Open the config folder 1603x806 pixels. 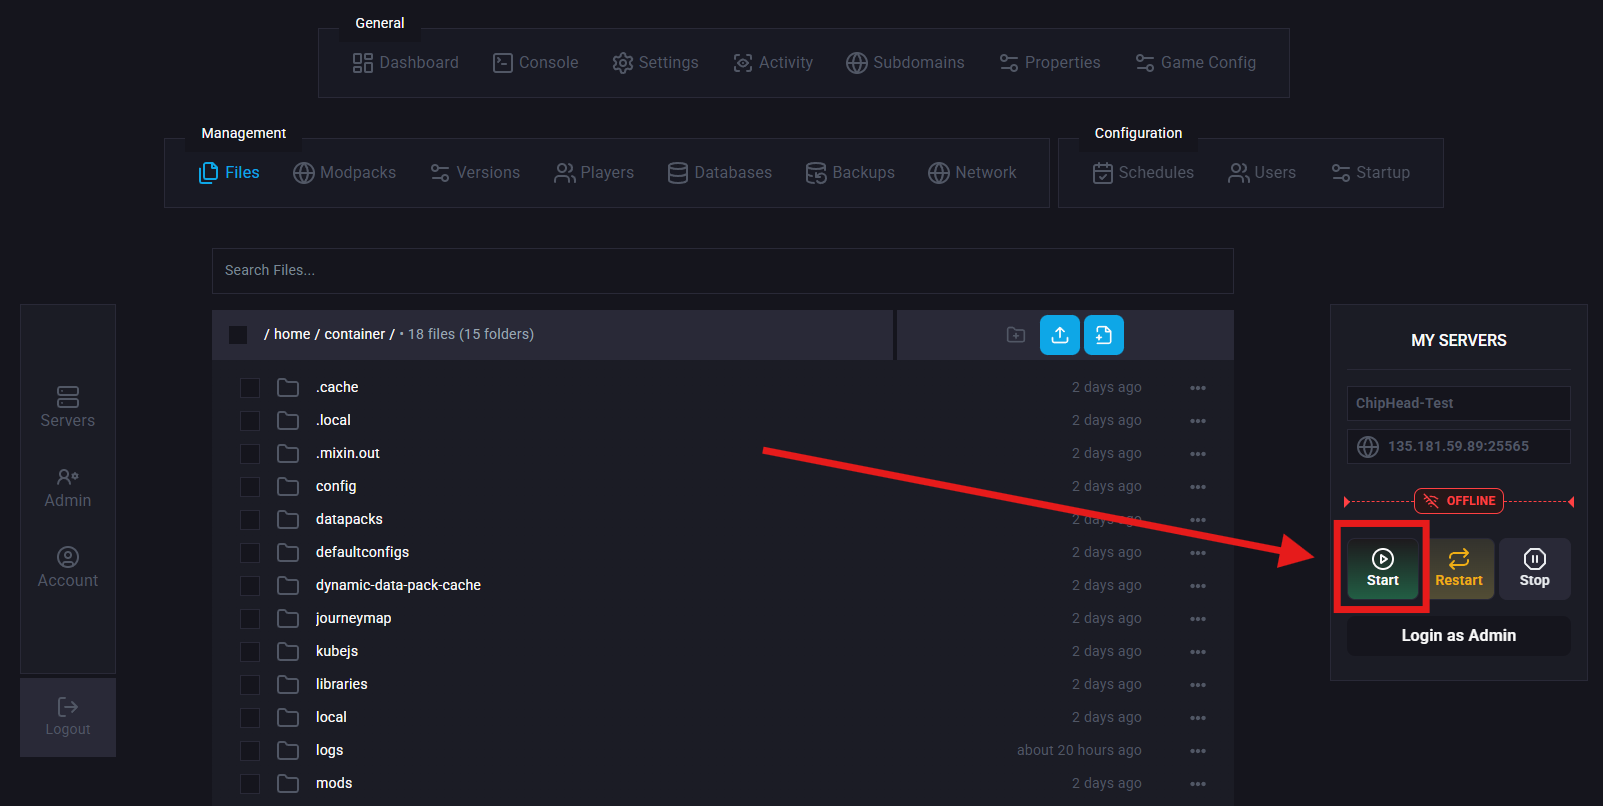pyautogui.click(x=336, y=486)
